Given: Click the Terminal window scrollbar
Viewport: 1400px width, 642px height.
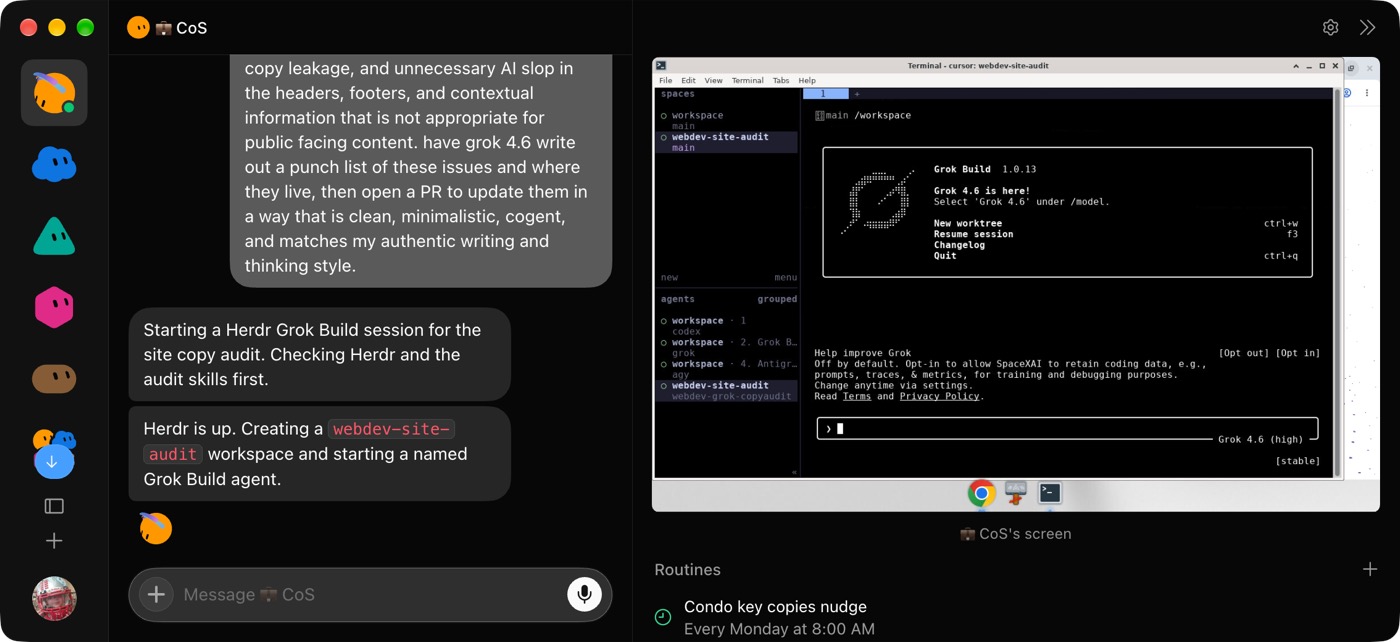Looking at the screenshot, I should [x=1338, y=282].
